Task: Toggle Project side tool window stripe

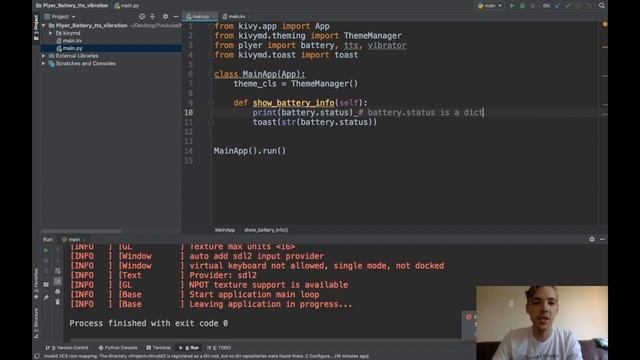Action: point(36,27)
